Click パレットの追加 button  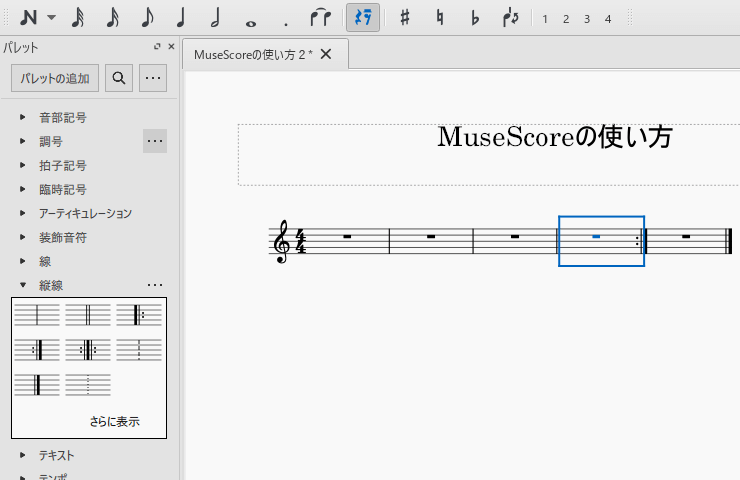click(x=55, y=78)
